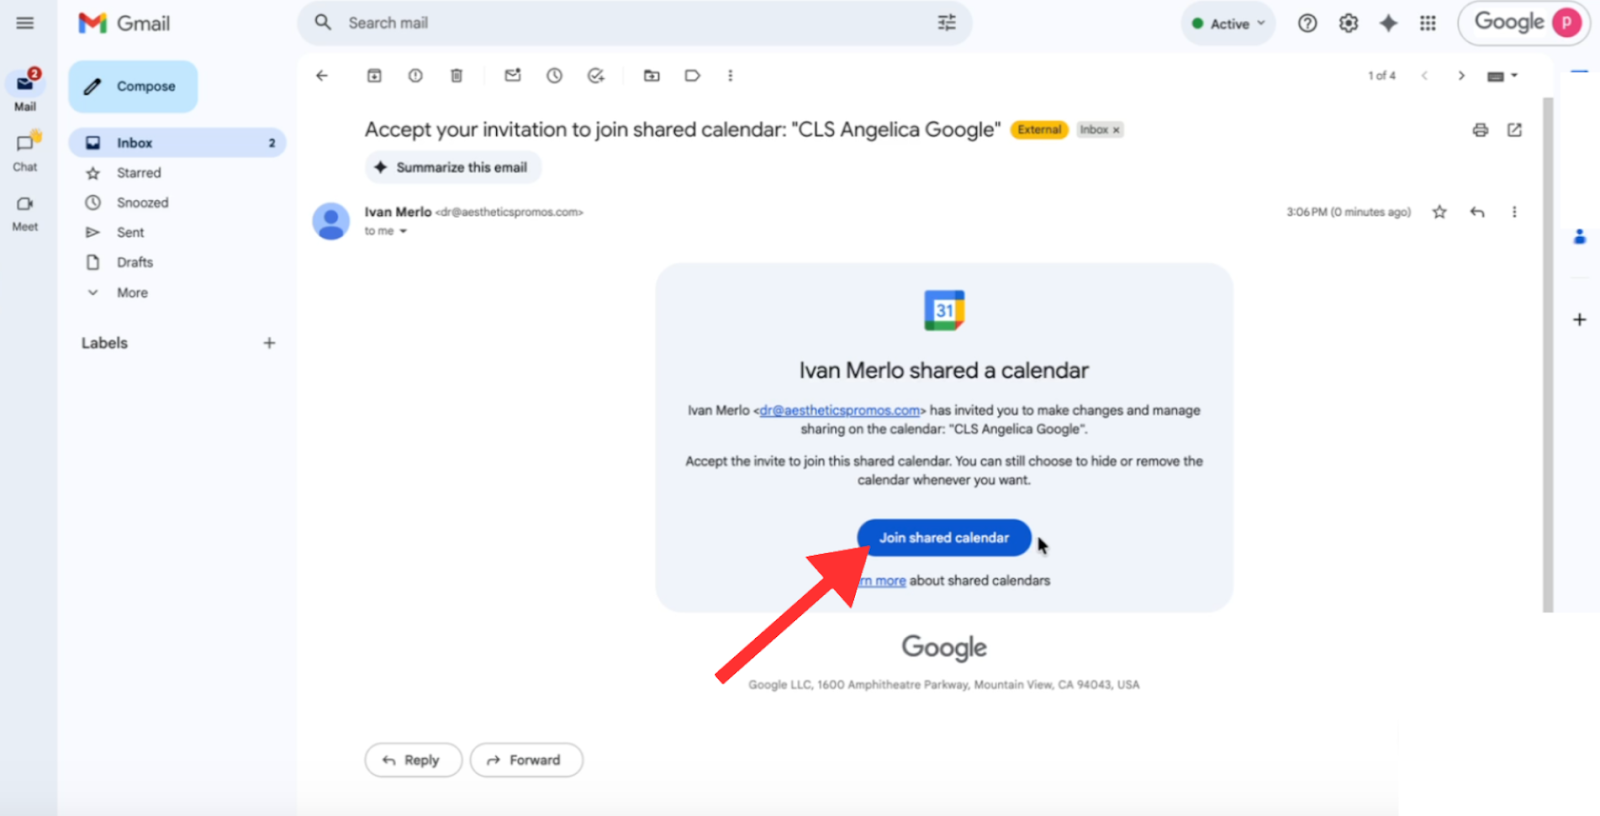Open Support help icon
This screenshot has height=816, width=1600.
pos(1307,23)
